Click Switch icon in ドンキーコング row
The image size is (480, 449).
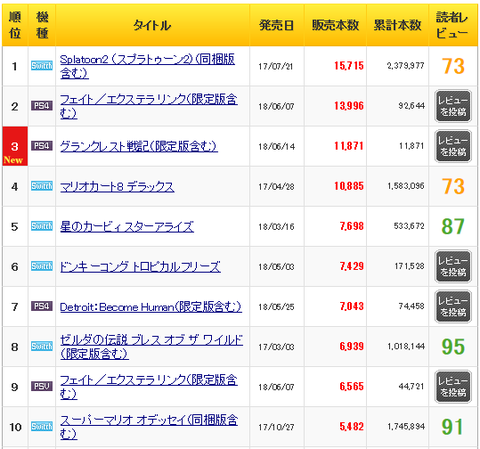(x=42, y=266)
